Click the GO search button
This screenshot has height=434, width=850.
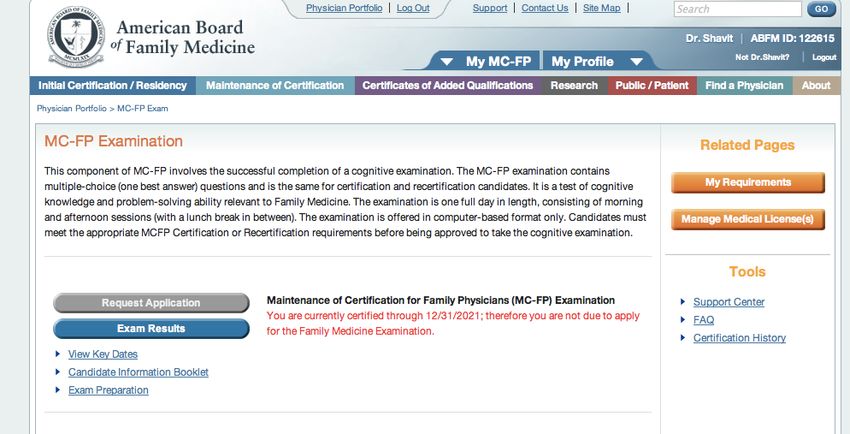click(821, 9)
